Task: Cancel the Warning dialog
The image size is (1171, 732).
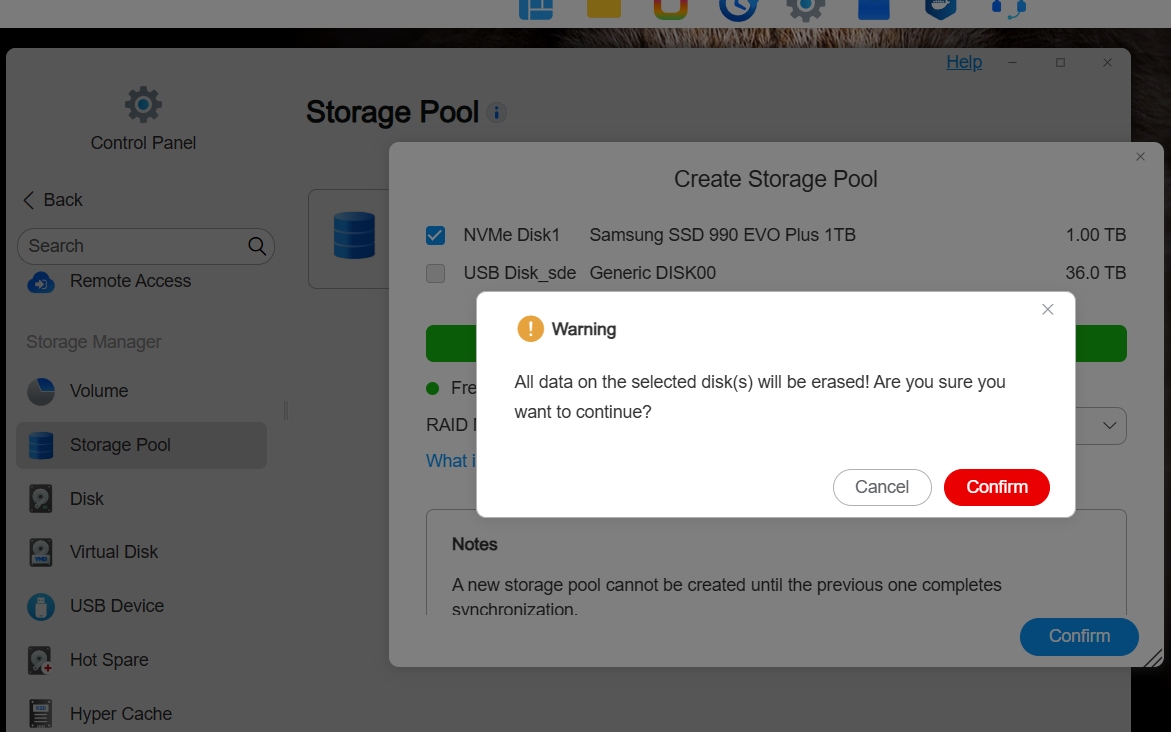Action: tap(882, 487)
